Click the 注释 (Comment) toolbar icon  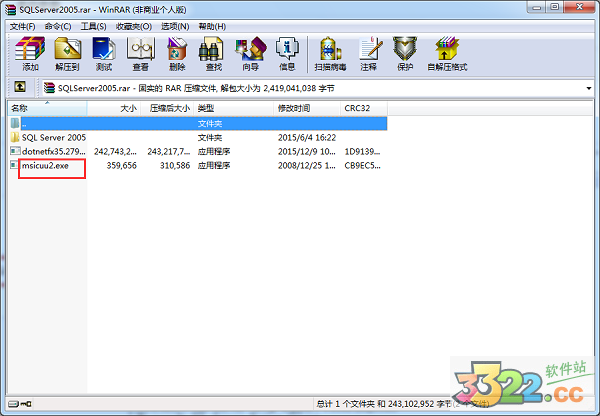[370, 49]
